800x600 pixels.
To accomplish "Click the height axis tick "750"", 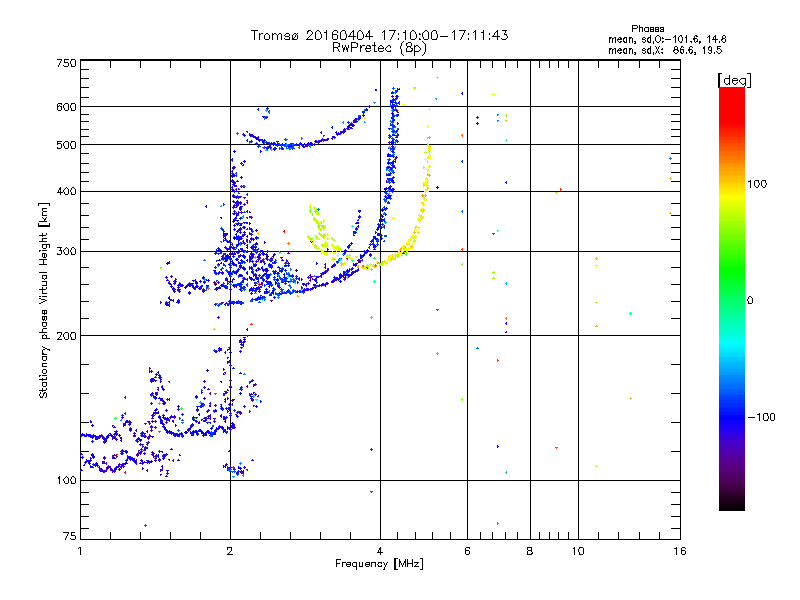I will (66, 63).
